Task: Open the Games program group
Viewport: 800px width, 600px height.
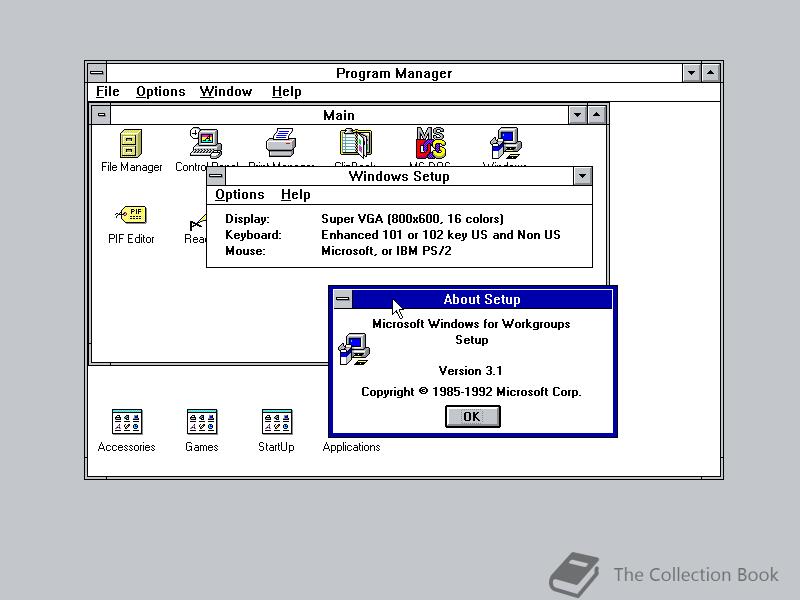Action: (x=202, y=422)
